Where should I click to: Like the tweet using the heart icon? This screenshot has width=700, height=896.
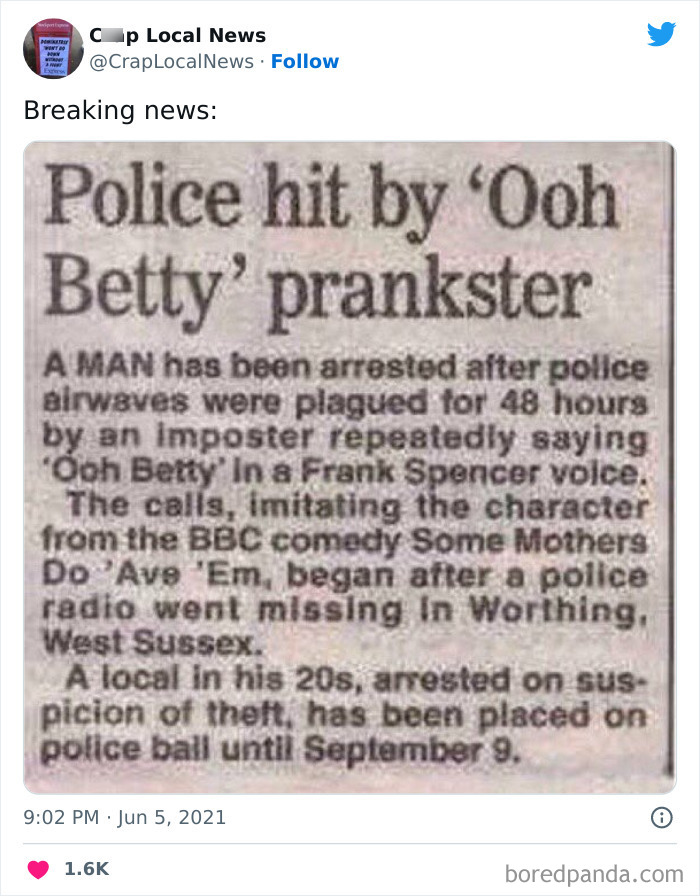[37, 870]
